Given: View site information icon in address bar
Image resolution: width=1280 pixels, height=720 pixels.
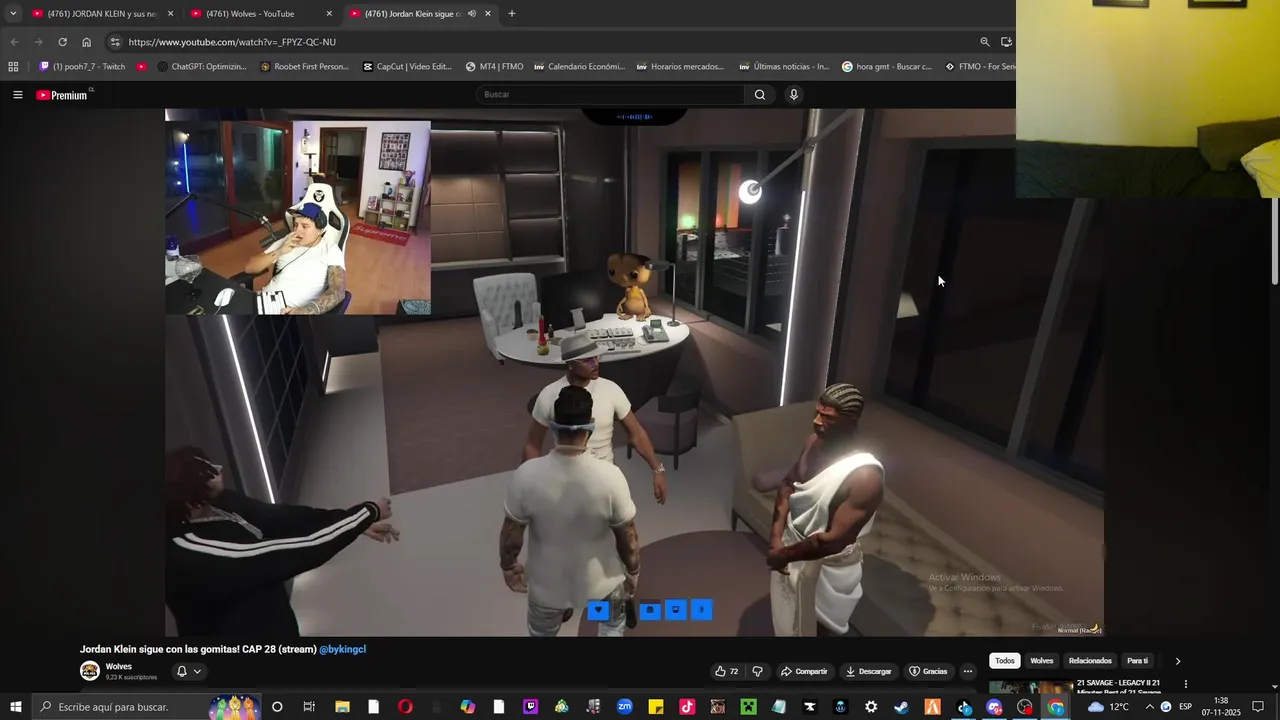Looking at the screenshot, I should click(115, 42).
